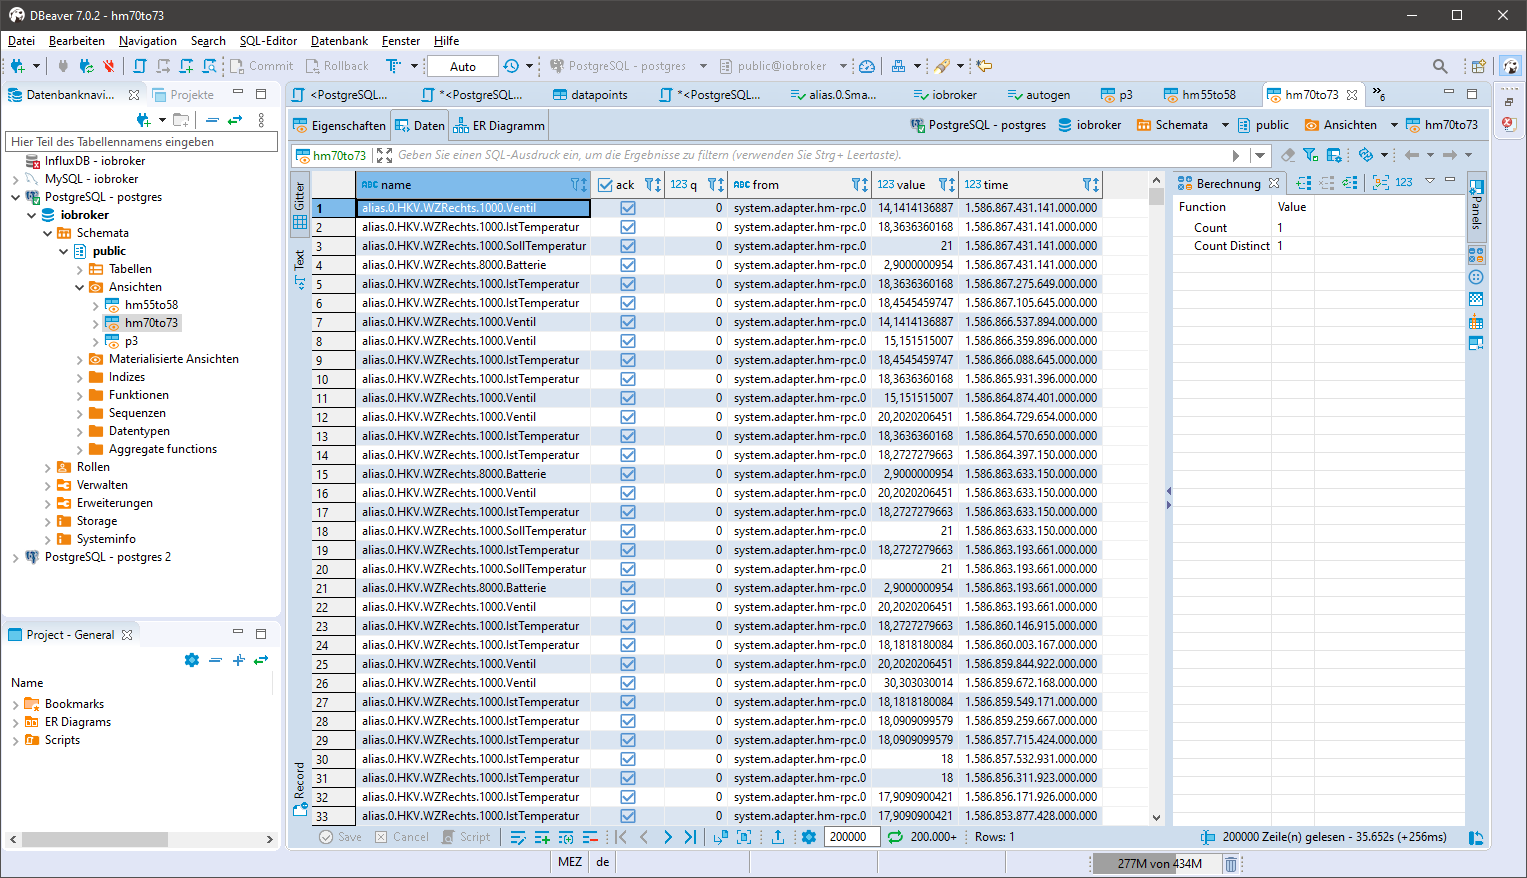
Task: Click the Project panel settings gear icon
Action: click(192, 660)
